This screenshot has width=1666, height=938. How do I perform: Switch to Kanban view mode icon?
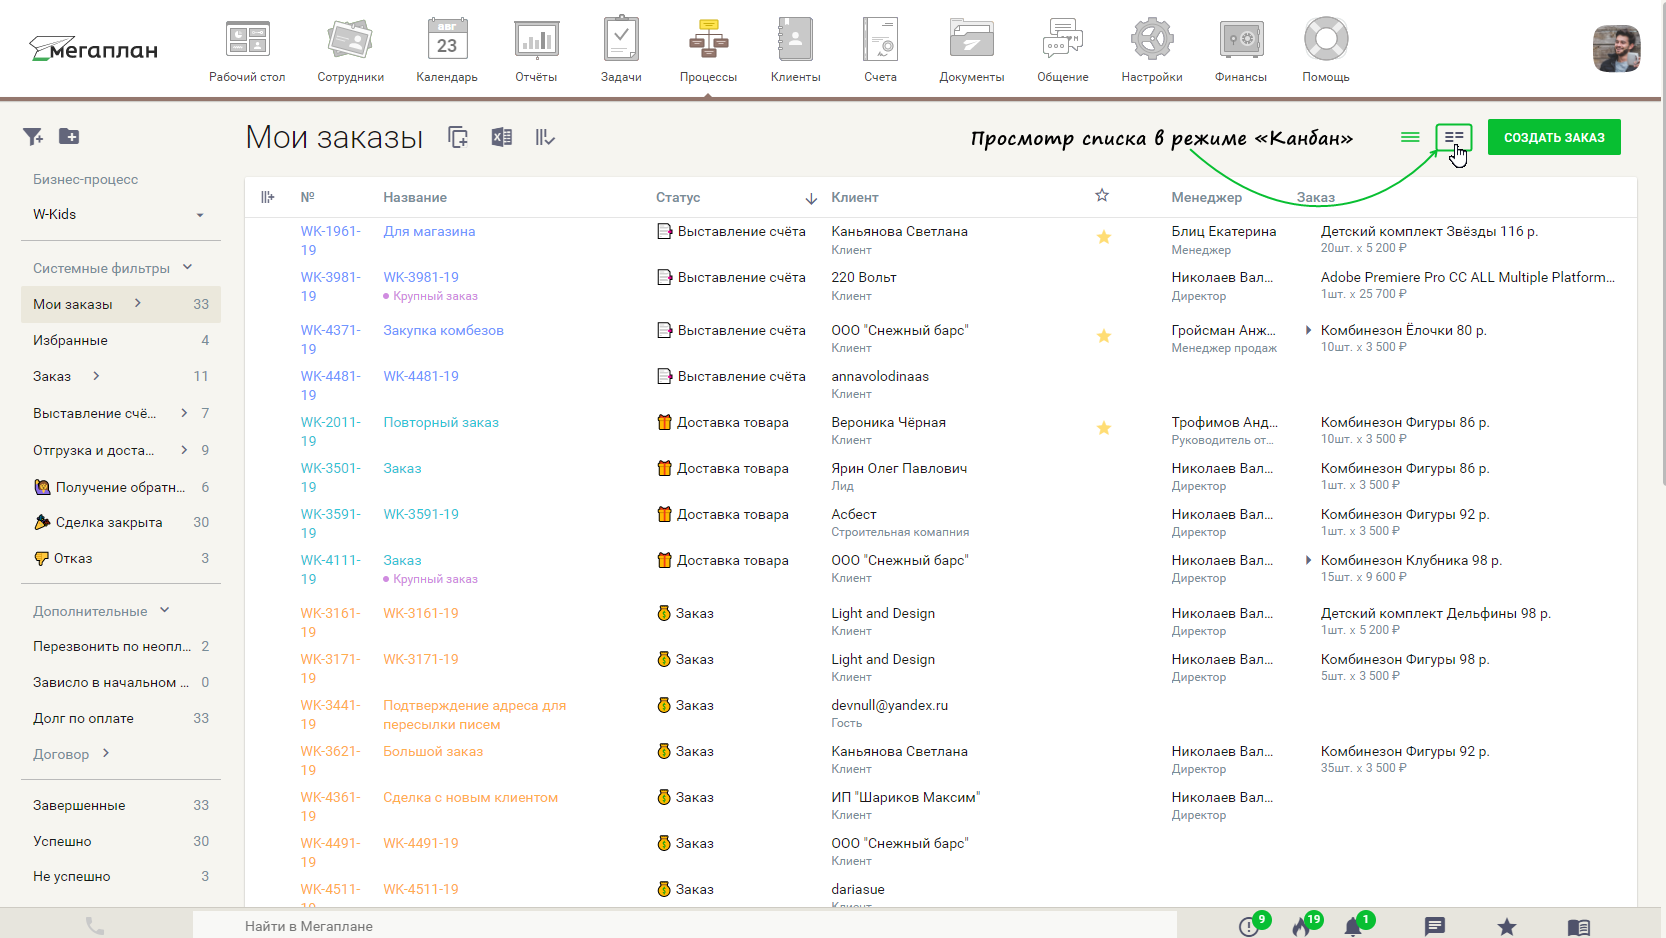(1453, 137)
